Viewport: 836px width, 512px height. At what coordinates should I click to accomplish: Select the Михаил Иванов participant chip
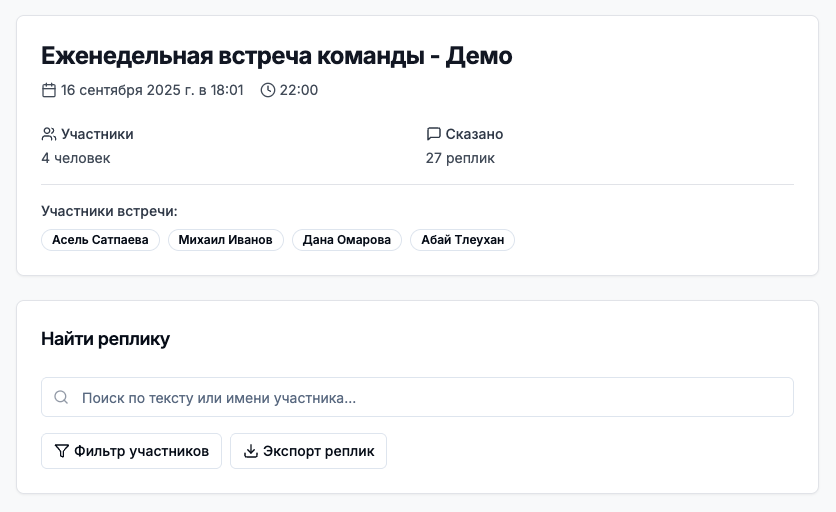click(x=225, y=240)
